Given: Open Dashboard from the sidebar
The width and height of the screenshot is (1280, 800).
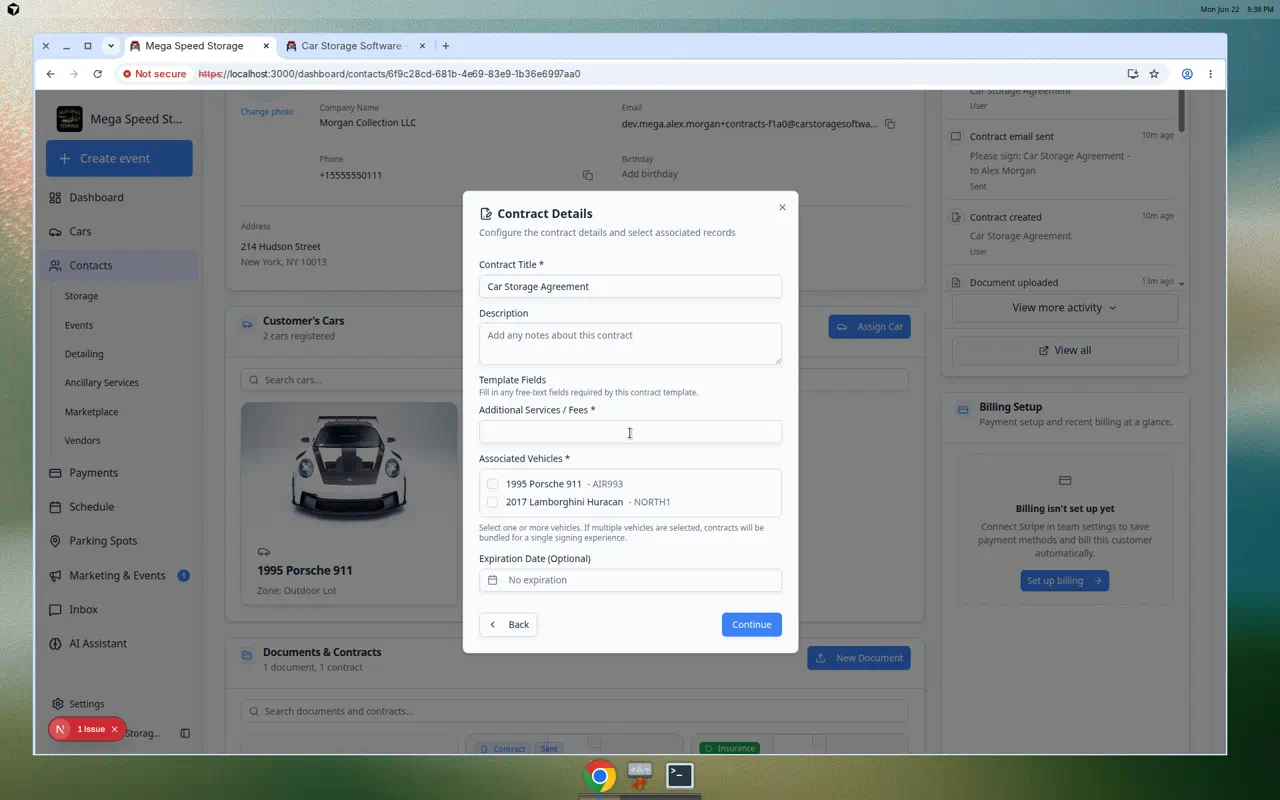Looking at the screenshot, I should click(x=96, y=197).
